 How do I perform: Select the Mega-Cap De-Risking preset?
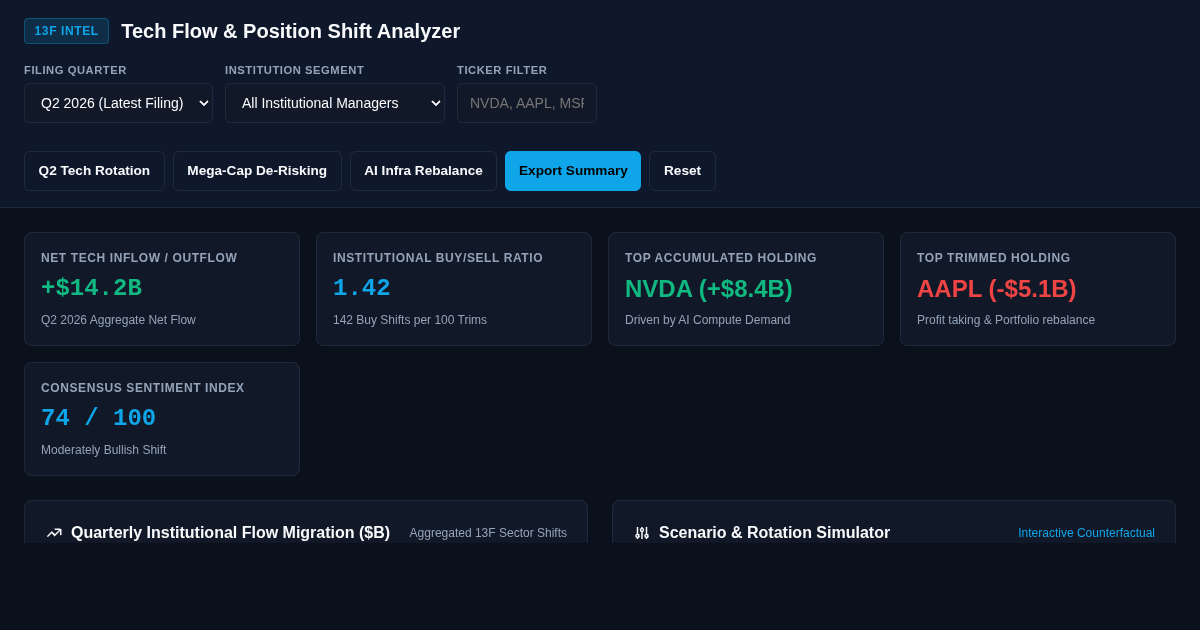pos(257,171)
